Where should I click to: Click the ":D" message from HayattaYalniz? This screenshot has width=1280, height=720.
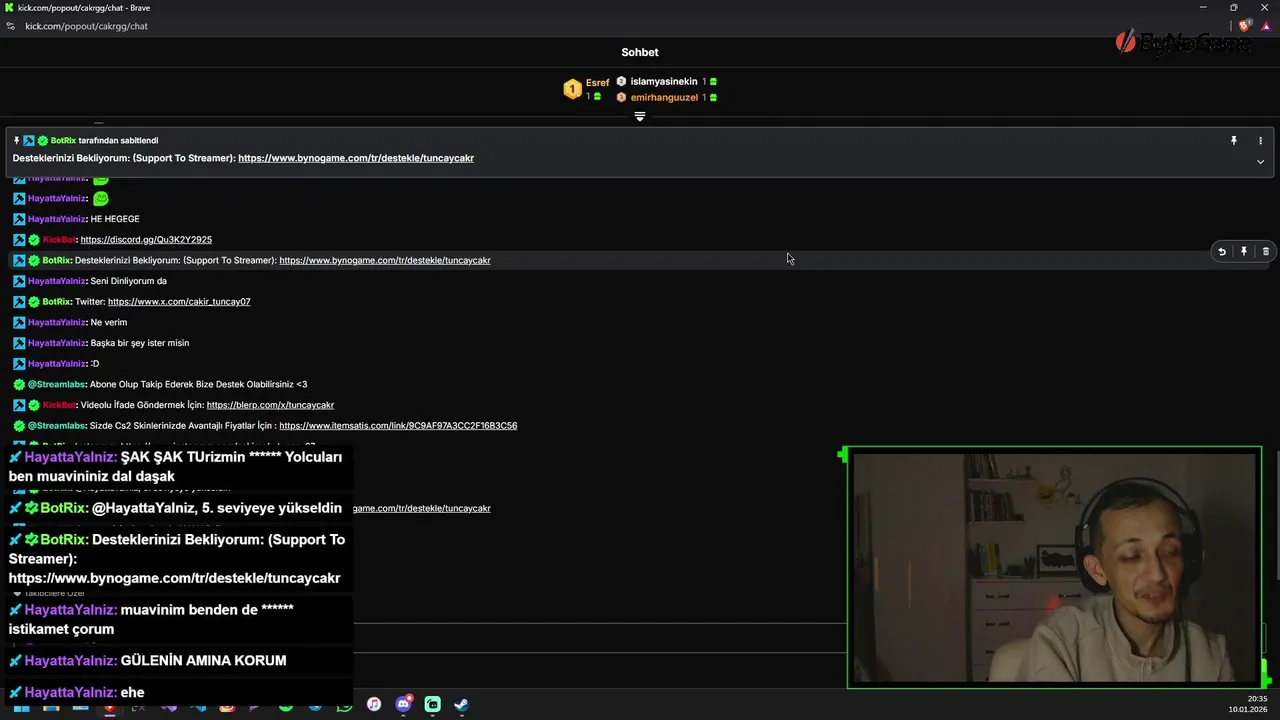click(x=95, y=364)
